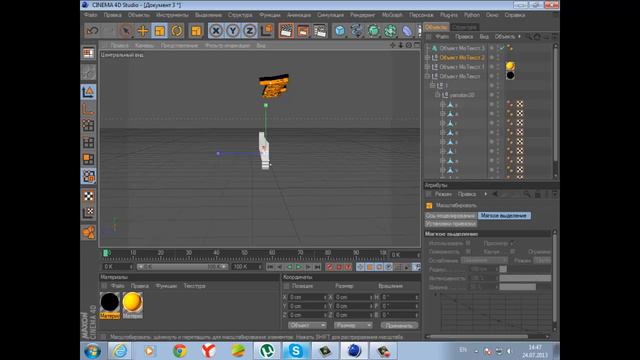
Task: Toggle the X axis lock
Action: pyautogui.click(x=216, y=31)
